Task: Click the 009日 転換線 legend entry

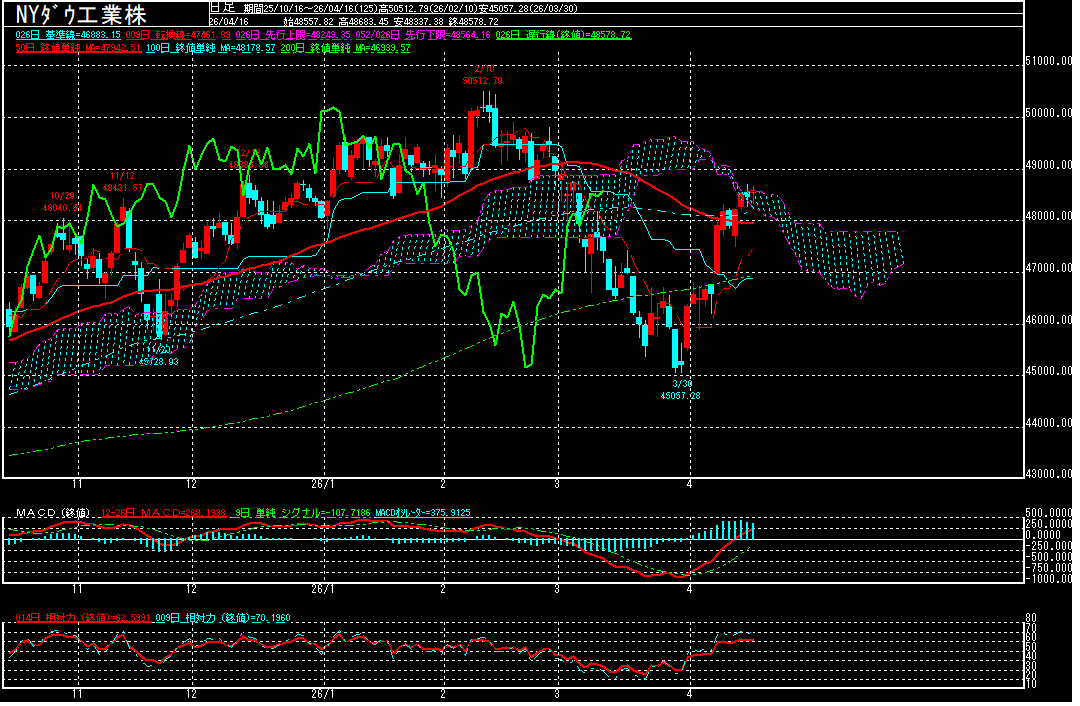Action: coord(169,35)
